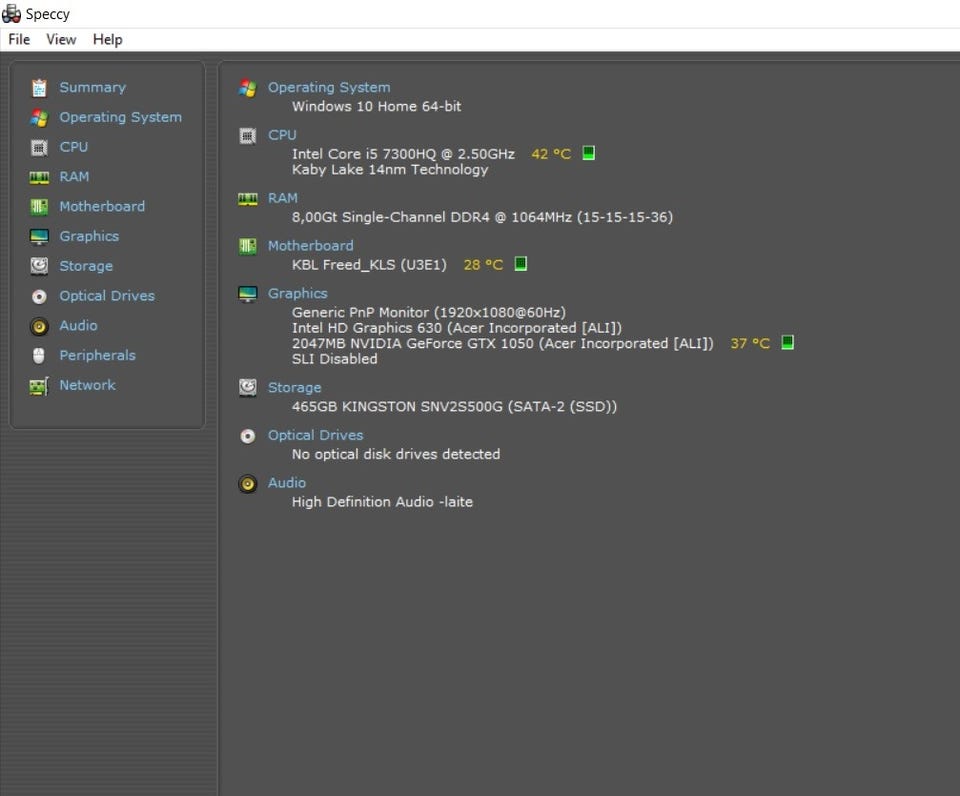Click the GPU temperature 37 °C value
Viewport: 960px width, 796px height.
coord(750,344)
